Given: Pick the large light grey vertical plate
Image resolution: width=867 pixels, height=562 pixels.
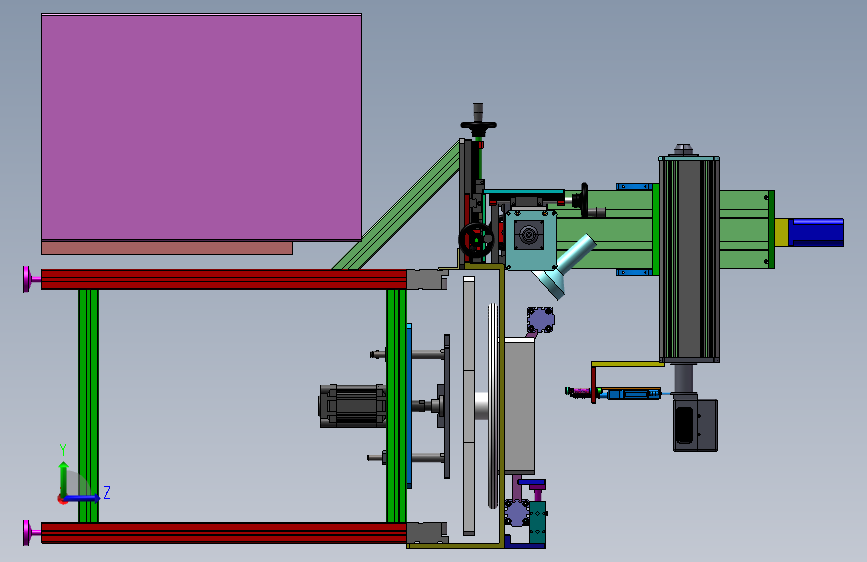Looking at the screenshot, I should pos(469,406).
